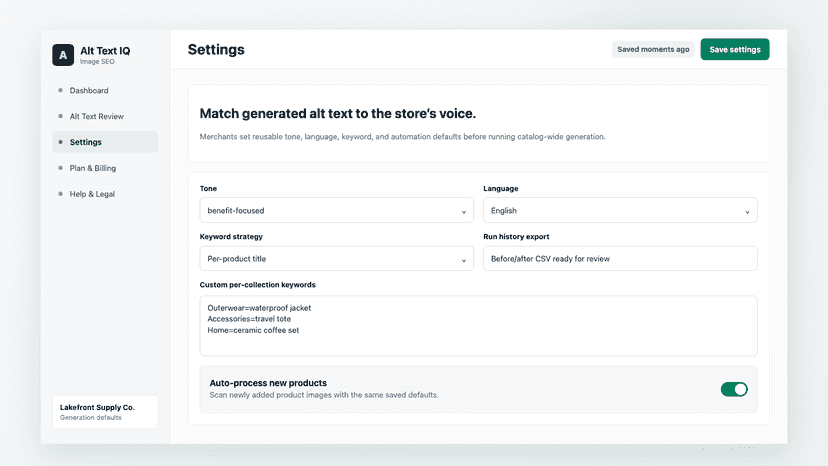828x466 pixels.
Task: Click the Saved moments ago status badge
Action: 653,49
